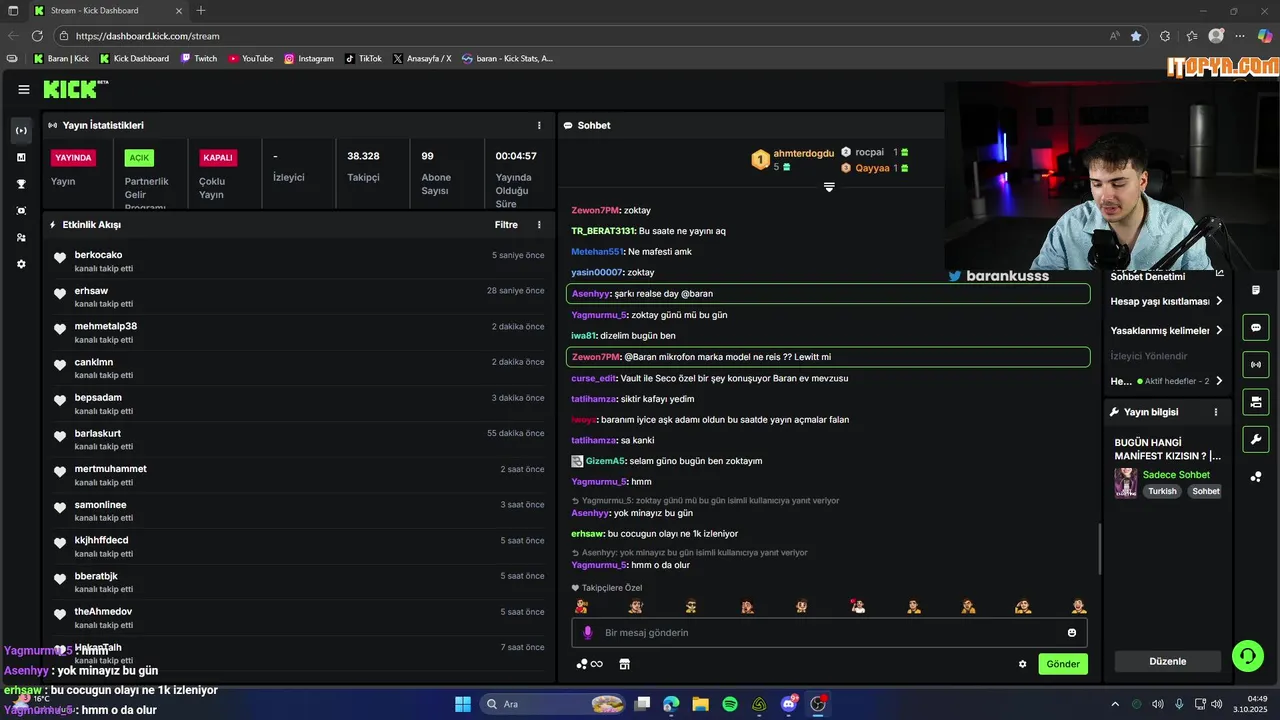Toggle the chat panel icon in the right rail
This screenshot has height=720, width=1280.
[x=1256, y=327]
